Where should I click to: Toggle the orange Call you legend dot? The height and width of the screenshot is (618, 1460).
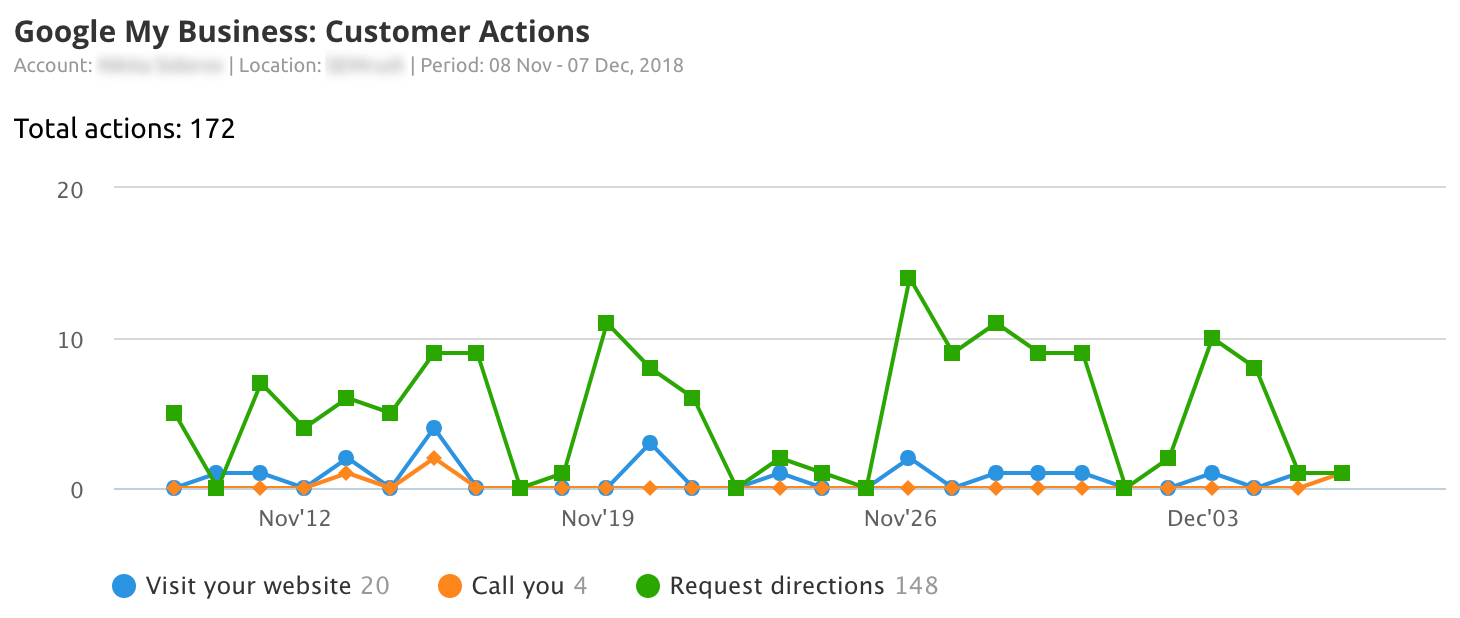tap(450, 586)
